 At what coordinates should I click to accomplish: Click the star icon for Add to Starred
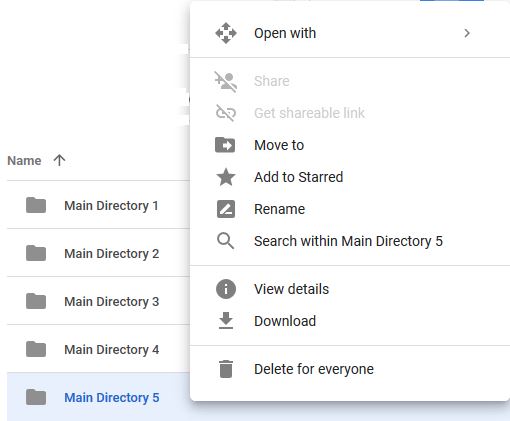226,177
